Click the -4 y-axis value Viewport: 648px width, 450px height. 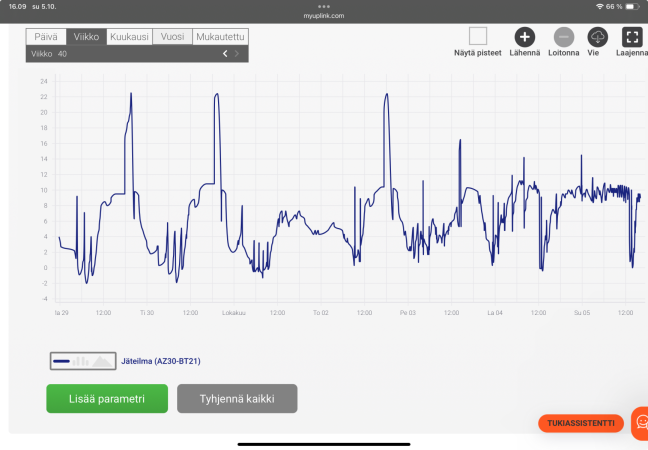click(44, 299)
